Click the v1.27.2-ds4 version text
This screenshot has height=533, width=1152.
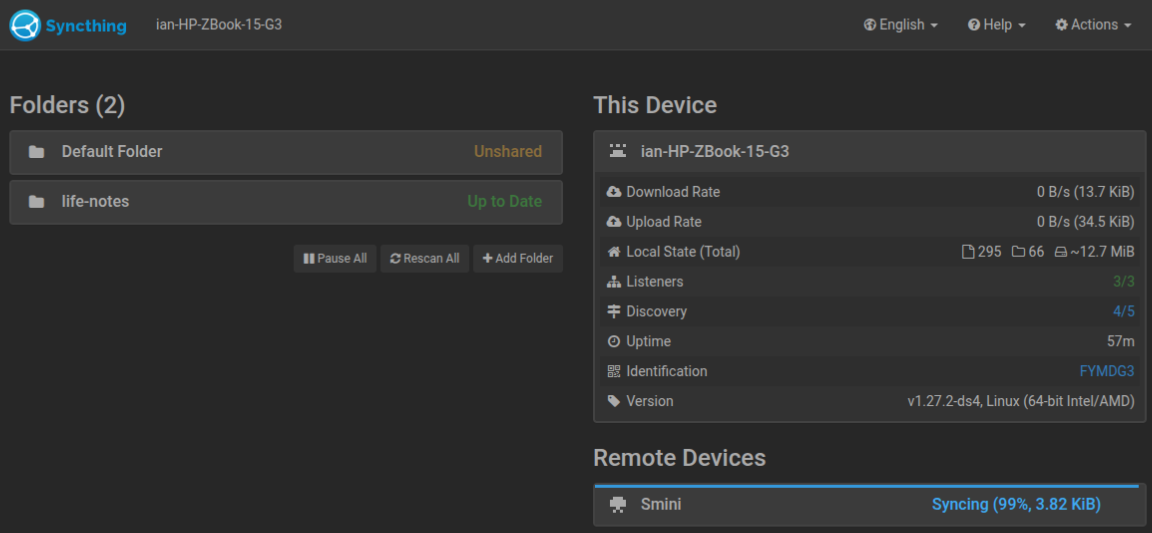coord(1020,401)
